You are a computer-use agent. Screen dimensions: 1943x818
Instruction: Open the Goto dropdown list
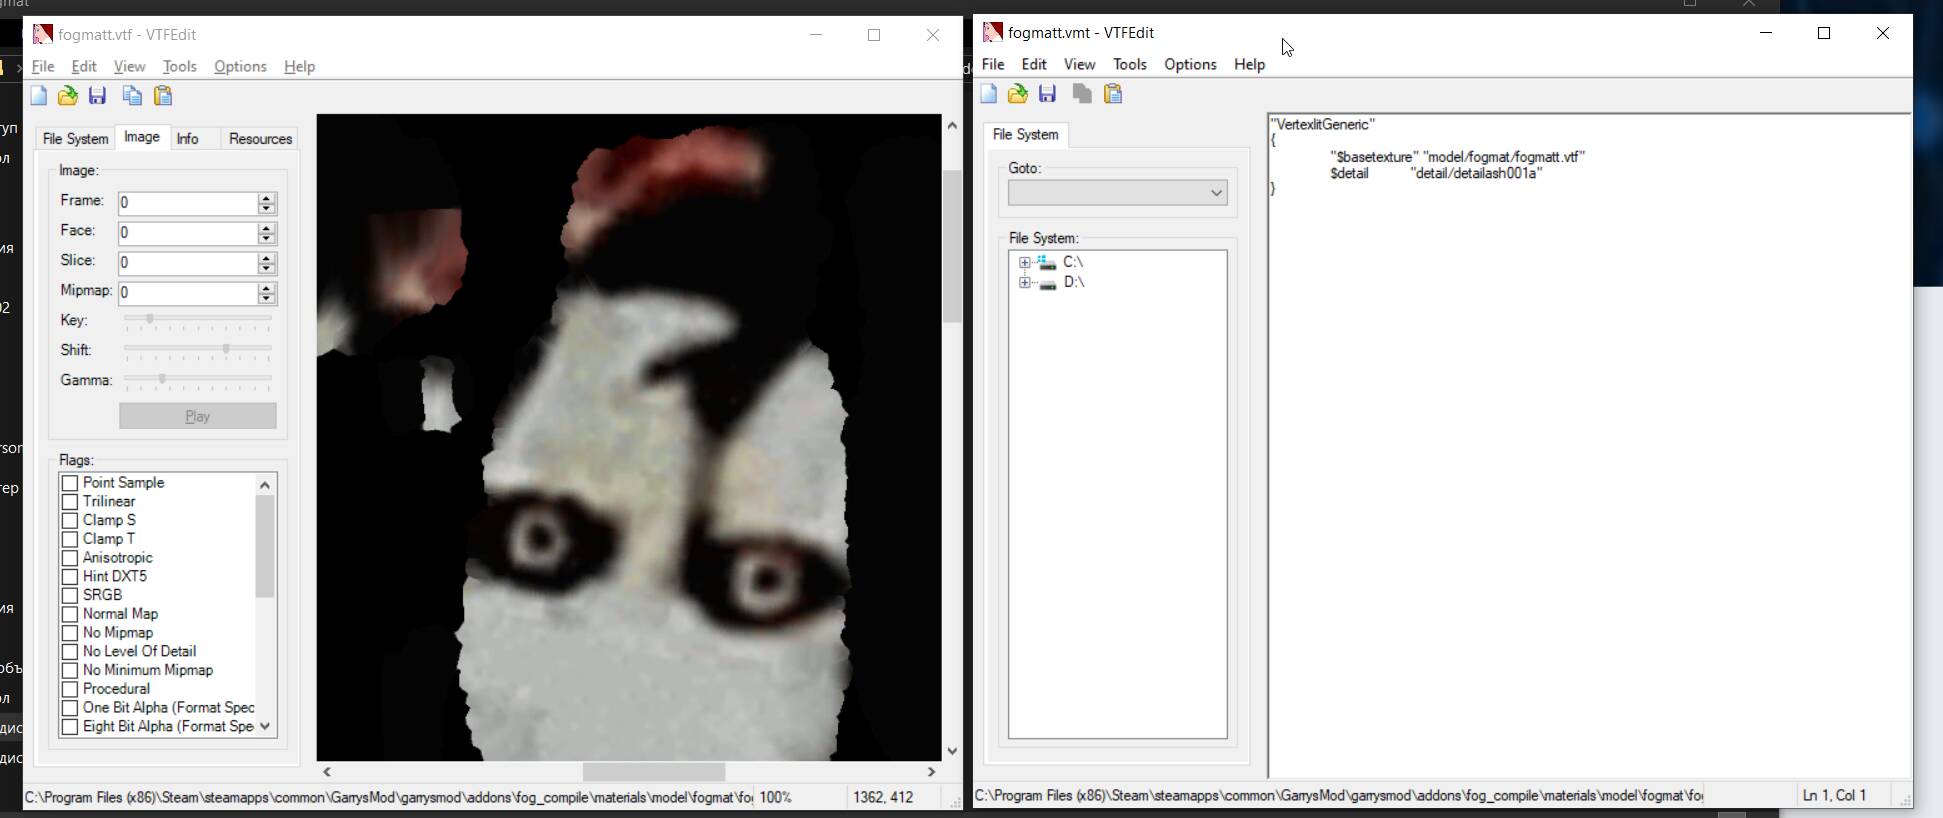[1117, 193]
